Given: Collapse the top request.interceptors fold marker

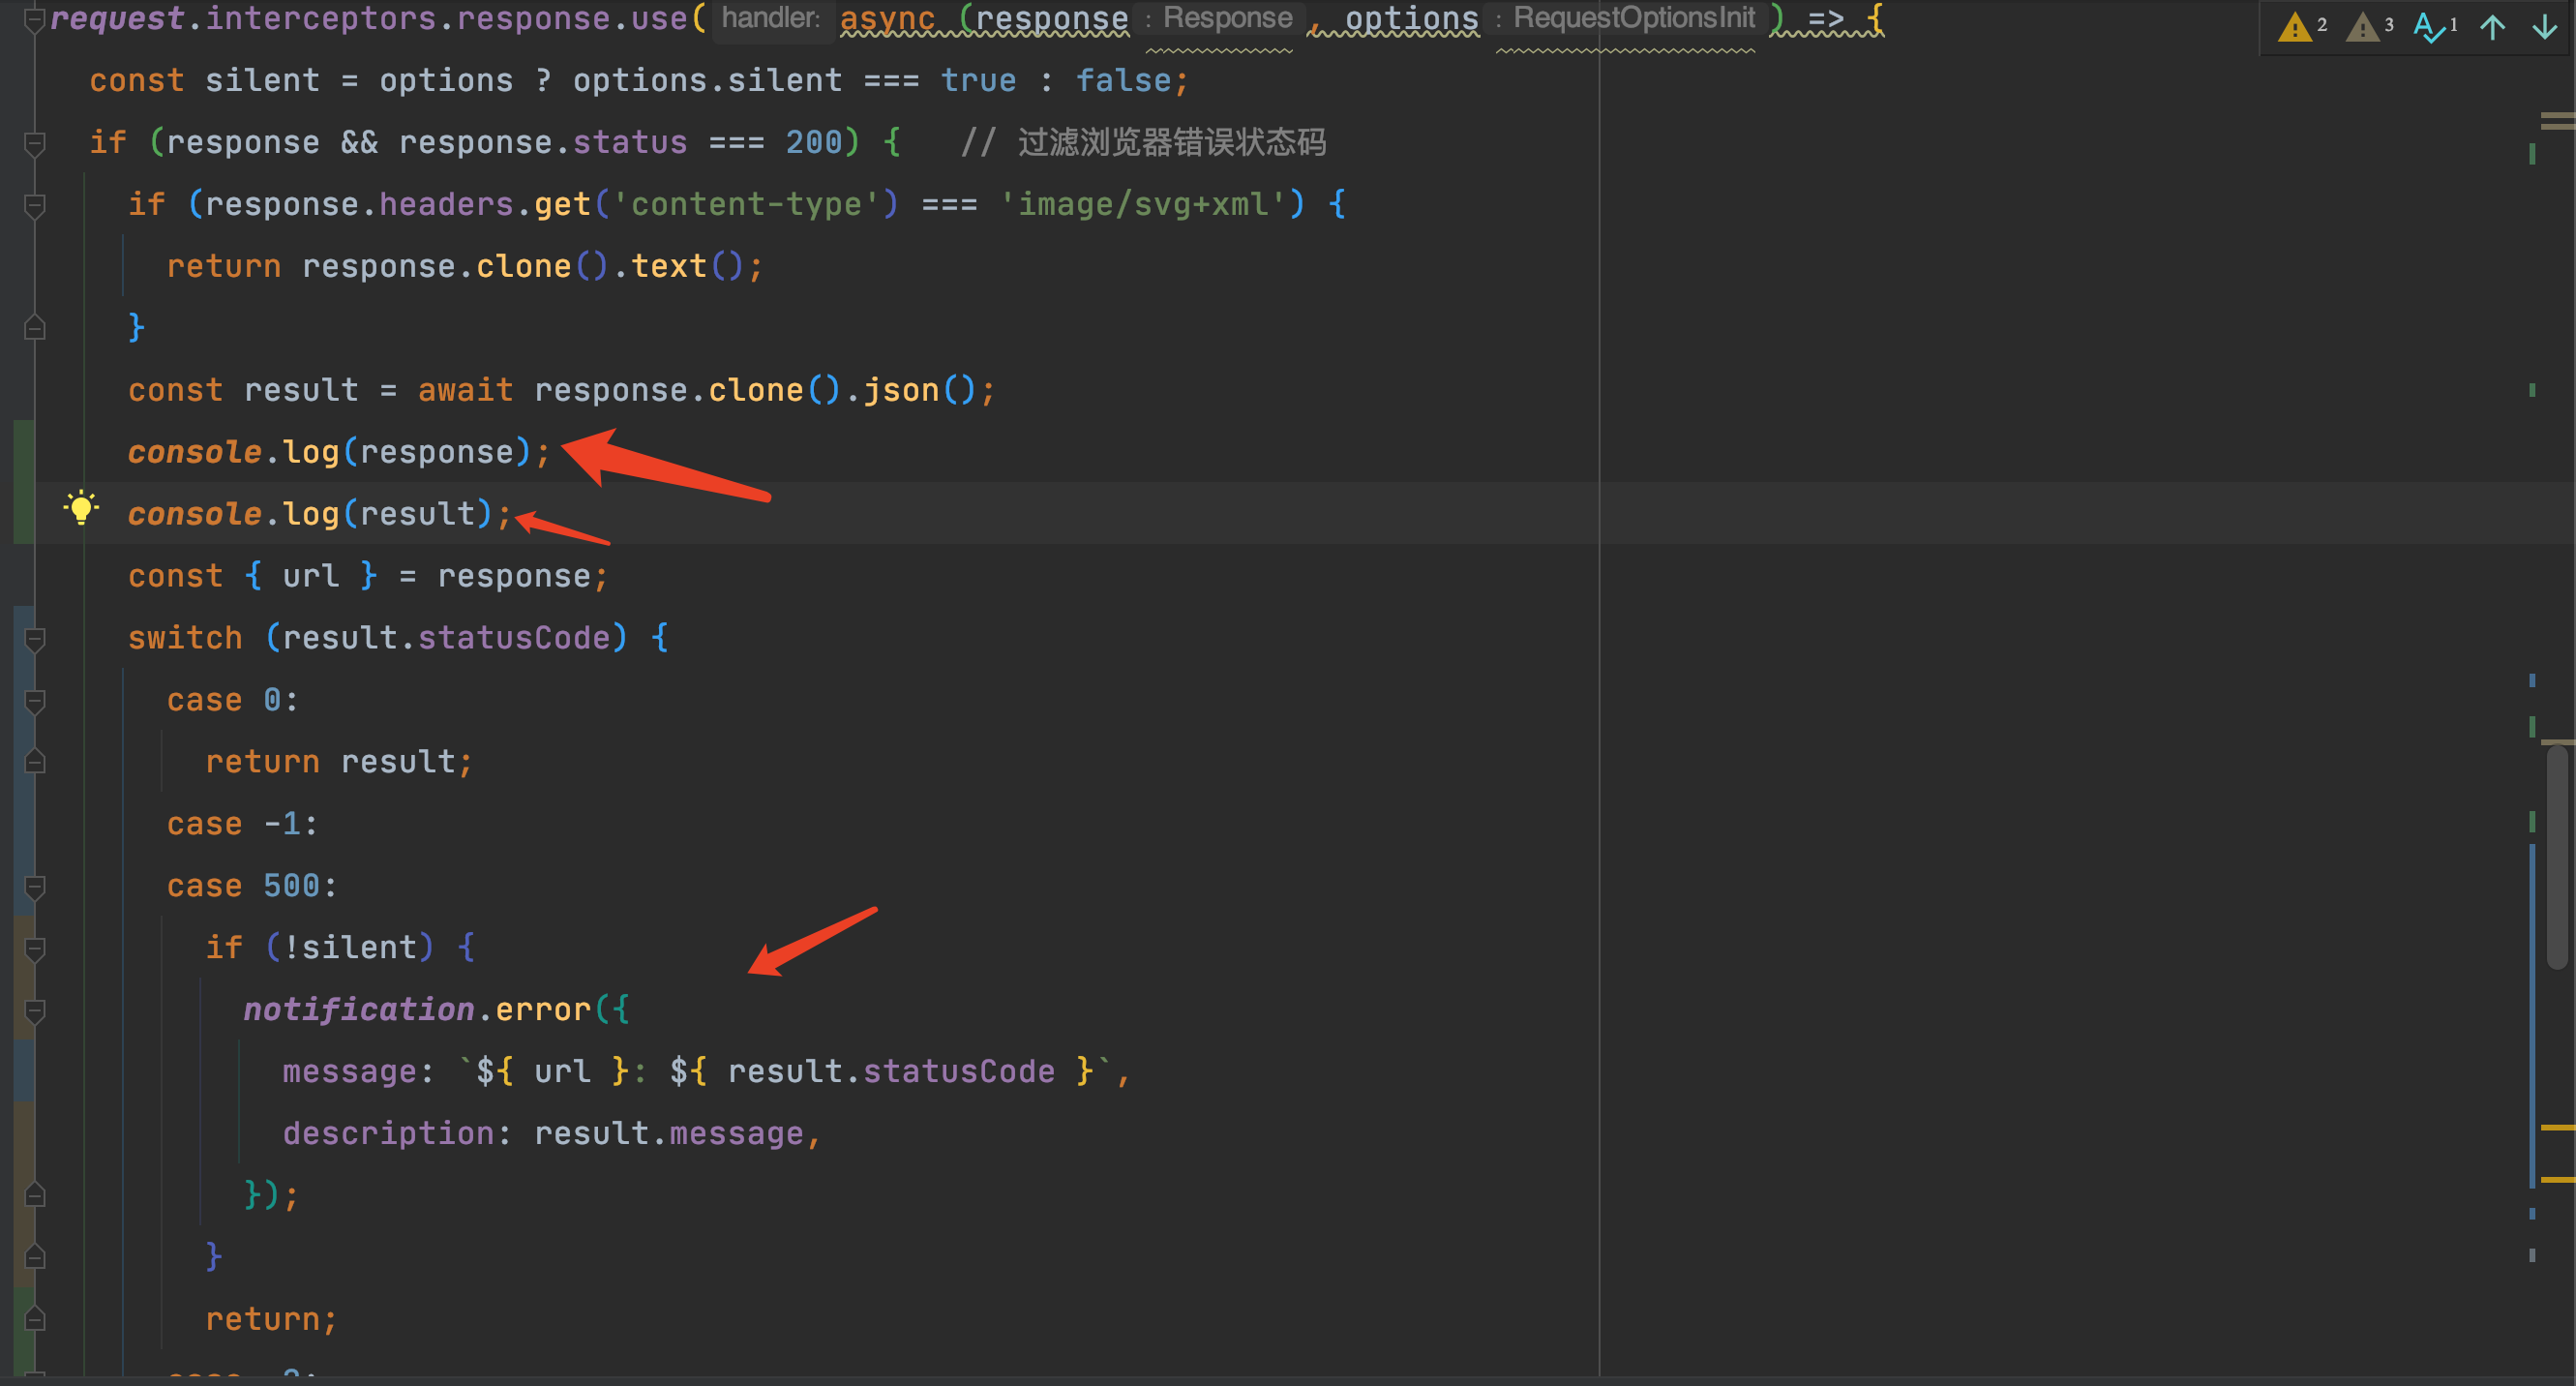Looking at the screenshot, I should pos(35,18).
